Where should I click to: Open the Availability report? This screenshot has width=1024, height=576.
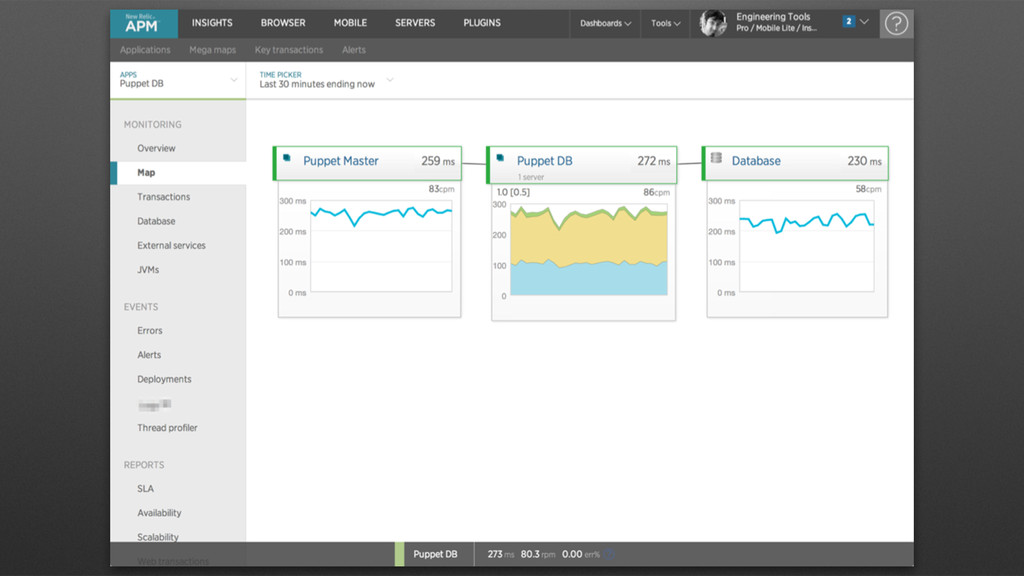pyautogui.click(x=159, y=513)
